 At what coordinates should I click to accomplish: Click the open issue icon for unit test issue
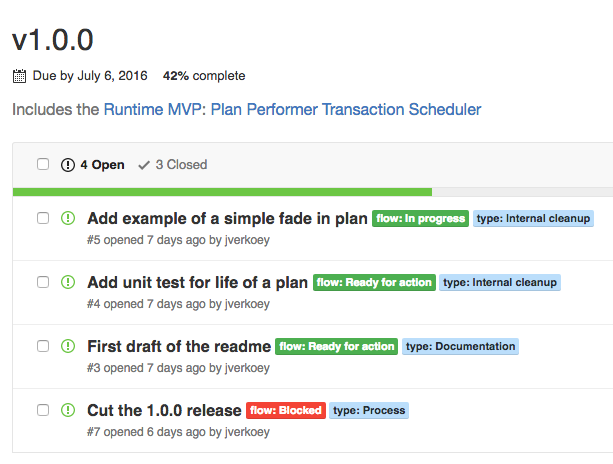coord(68,282)
